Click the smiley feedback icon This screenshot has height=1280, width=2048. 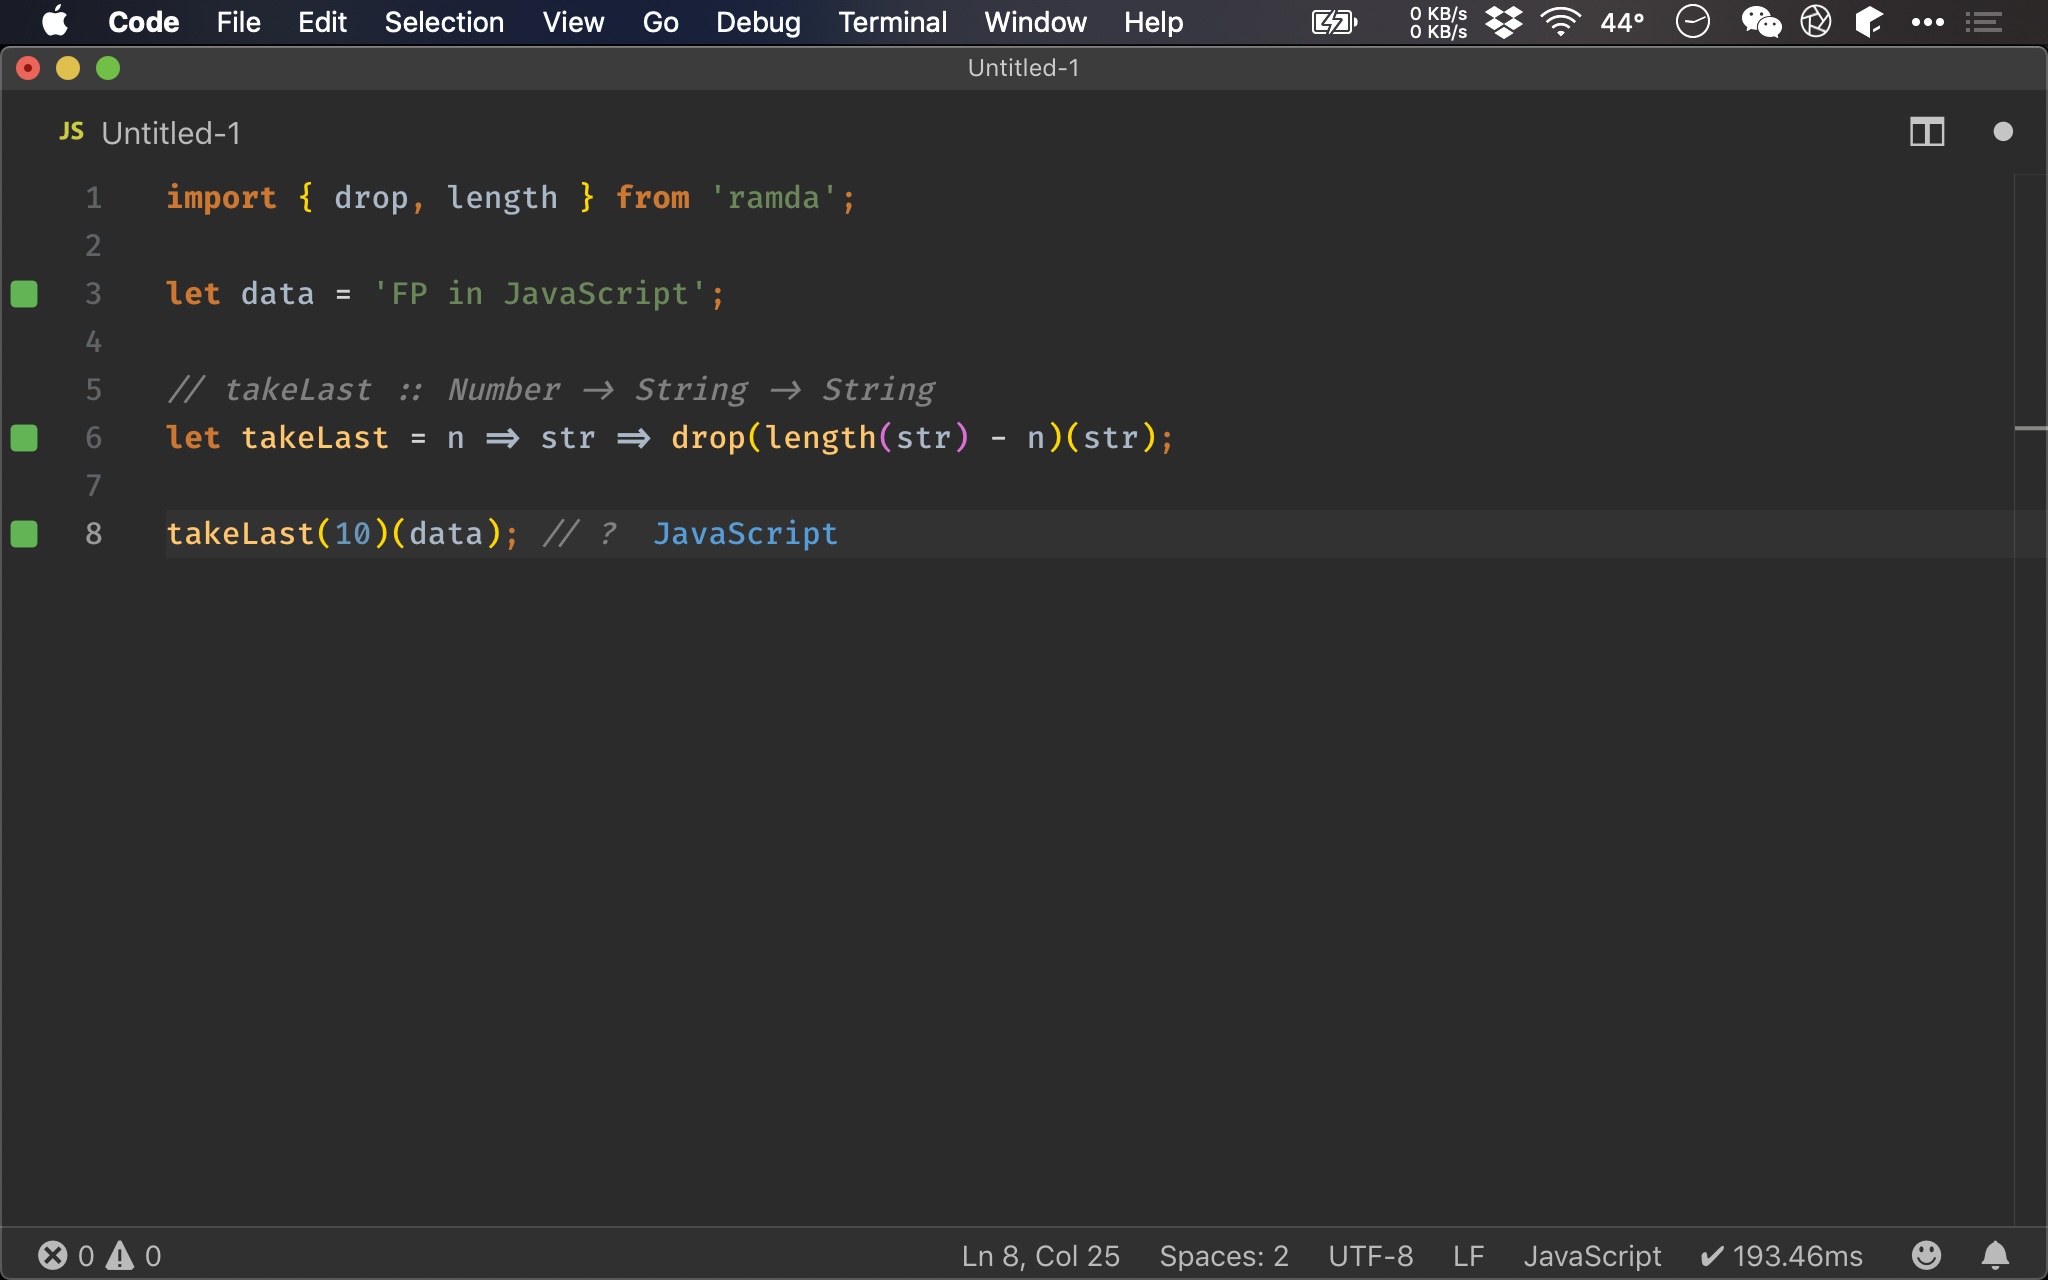point(1926,1255)
